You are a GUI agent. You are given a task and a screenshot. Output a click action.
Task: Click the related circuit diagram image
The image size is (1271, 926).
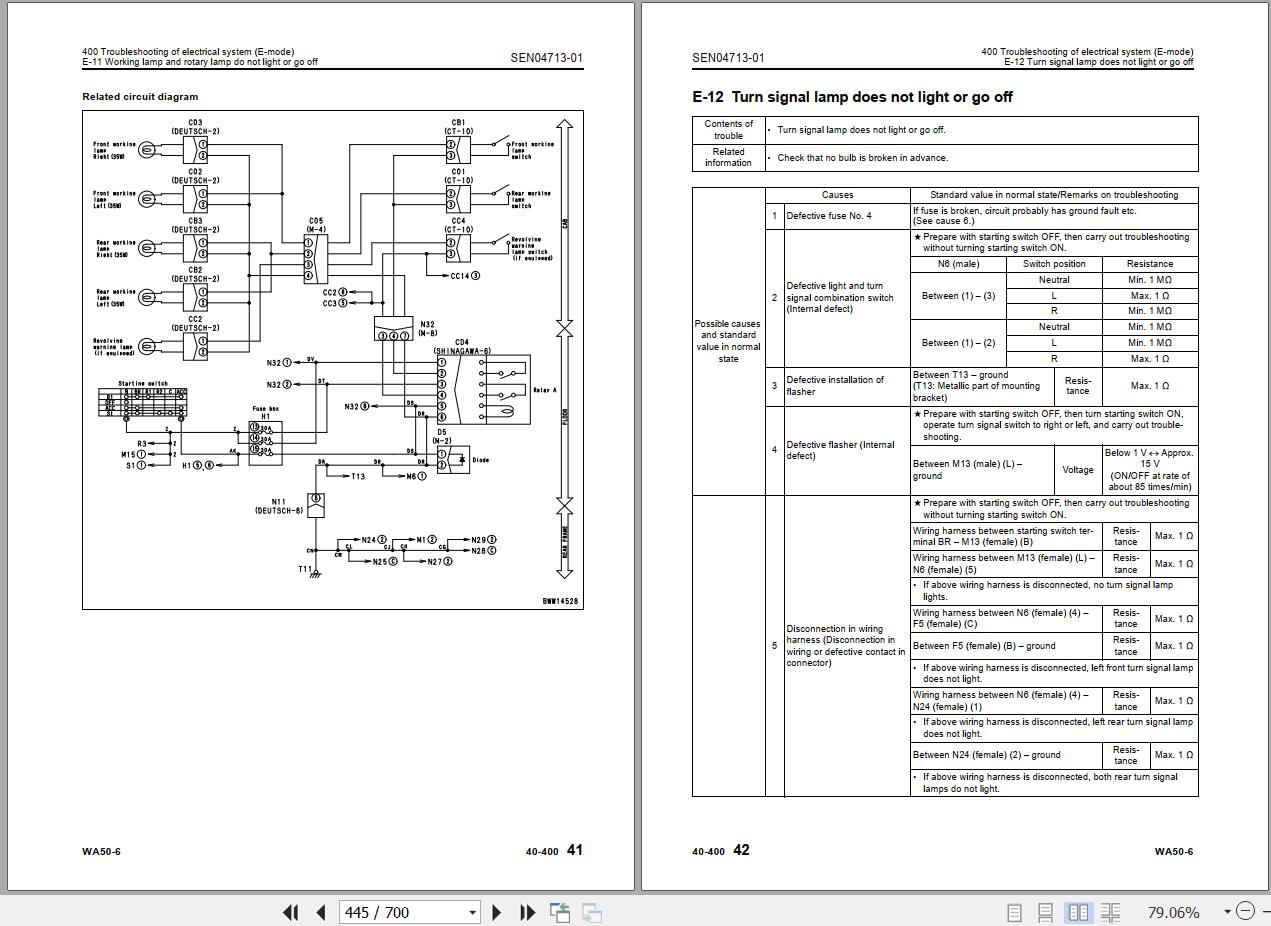[x=332, y=359]
